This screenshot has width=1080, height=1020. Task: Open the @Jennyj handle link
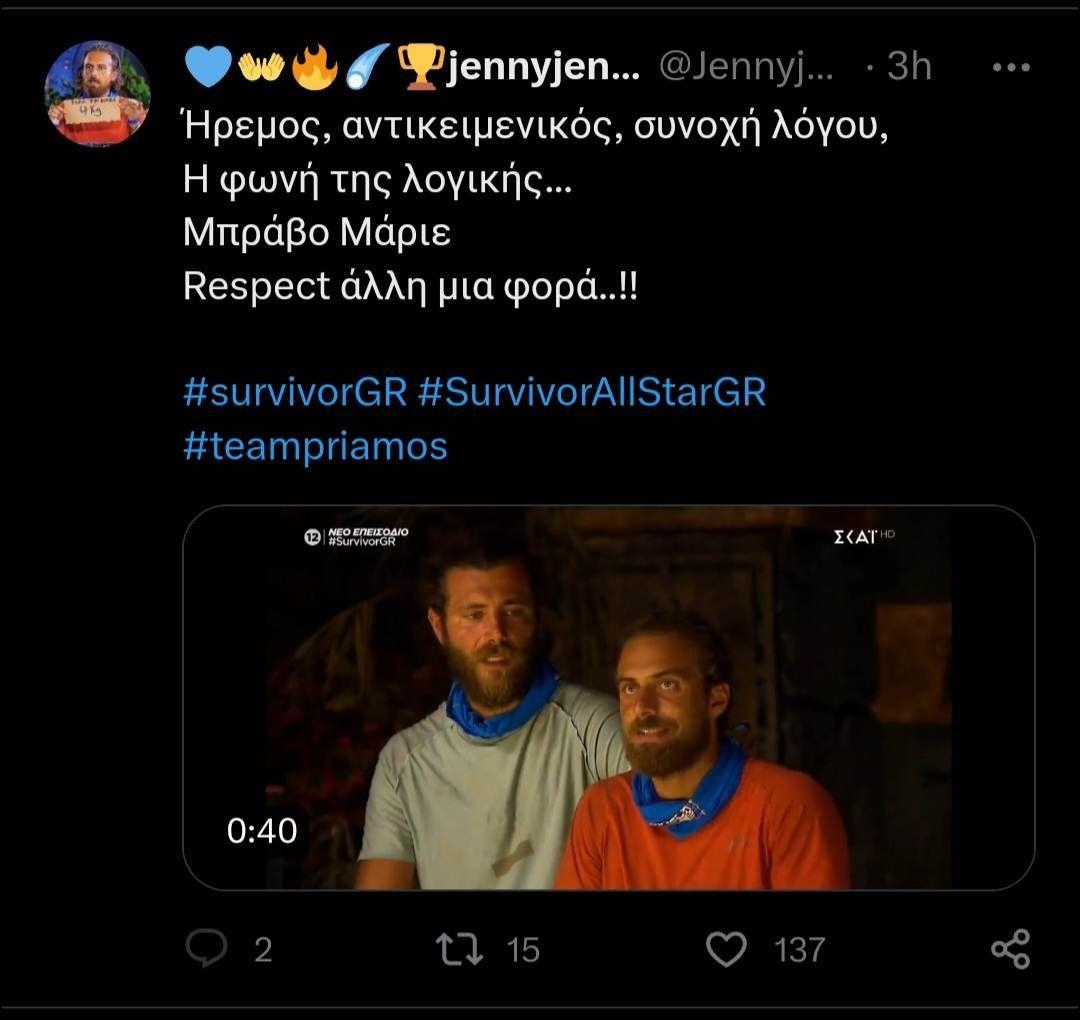[745, 67]
